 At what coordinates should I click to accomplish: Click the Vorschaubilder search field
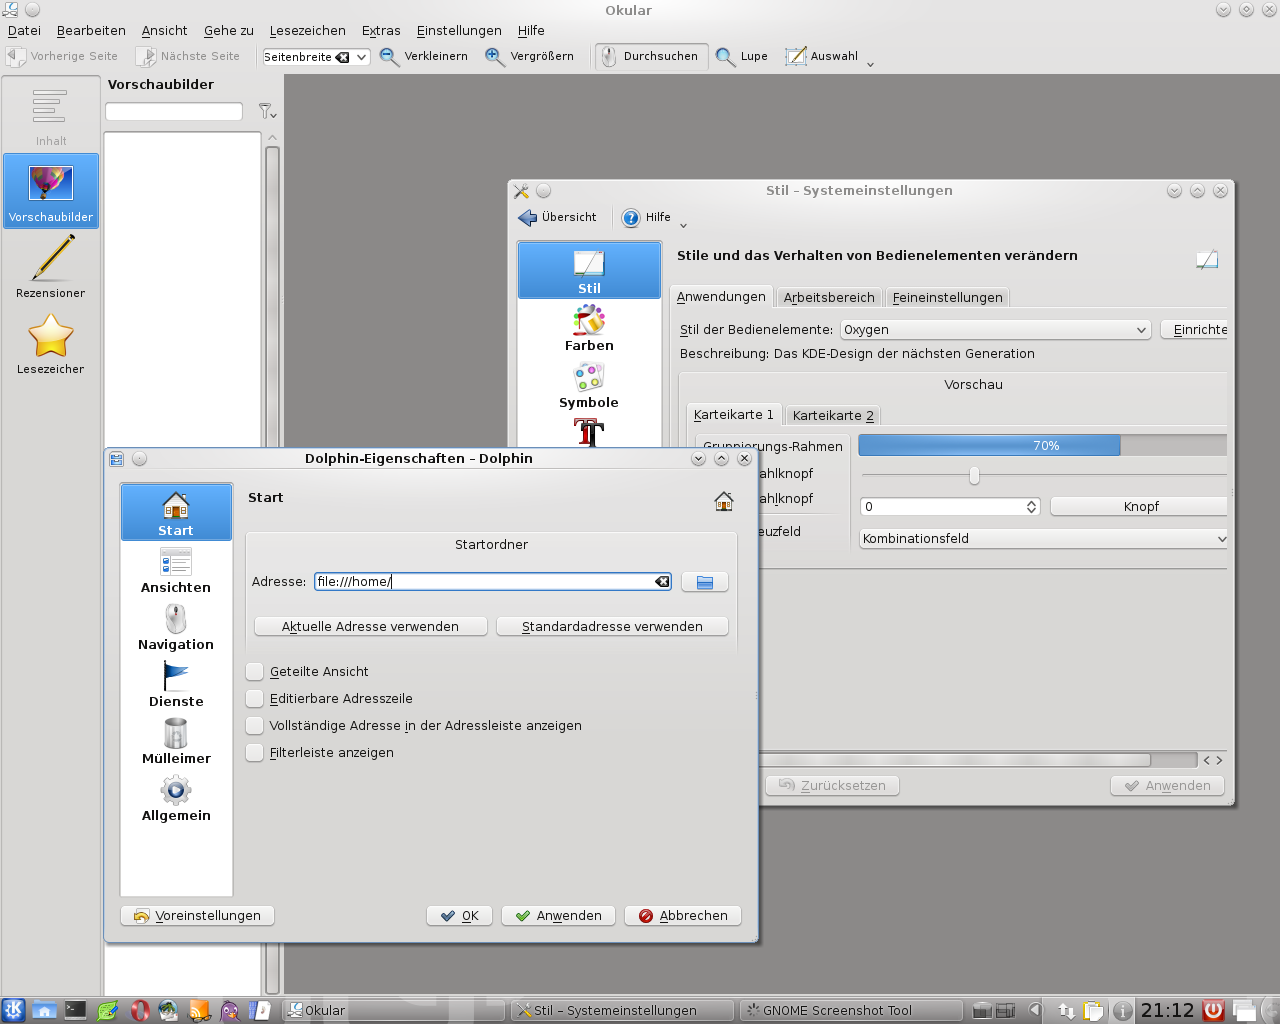pos(174,111)
